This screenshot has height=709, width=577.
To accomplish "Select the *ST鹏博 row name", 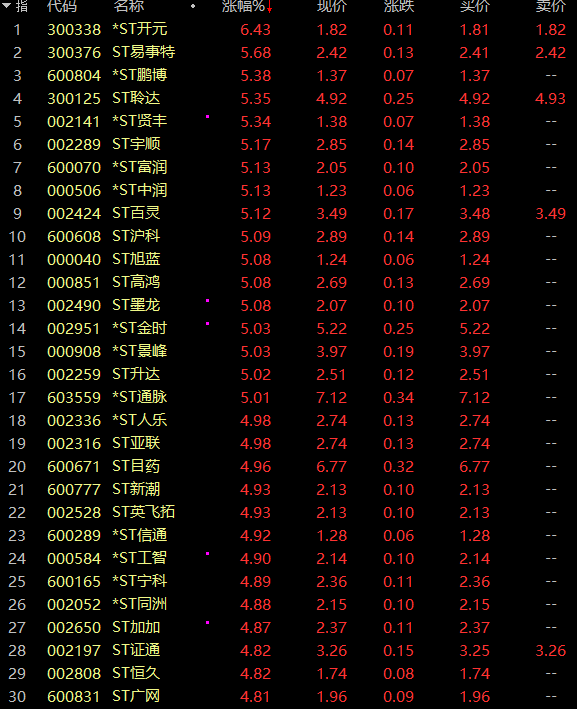I will point(140,75).
